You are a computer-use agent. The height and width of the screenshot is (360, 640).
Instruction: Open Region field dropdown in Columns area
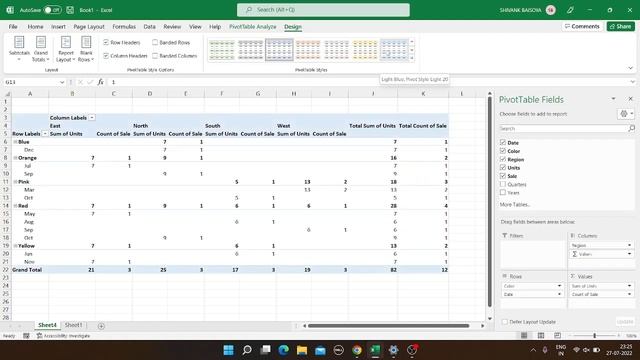click(x=629, y=245)
